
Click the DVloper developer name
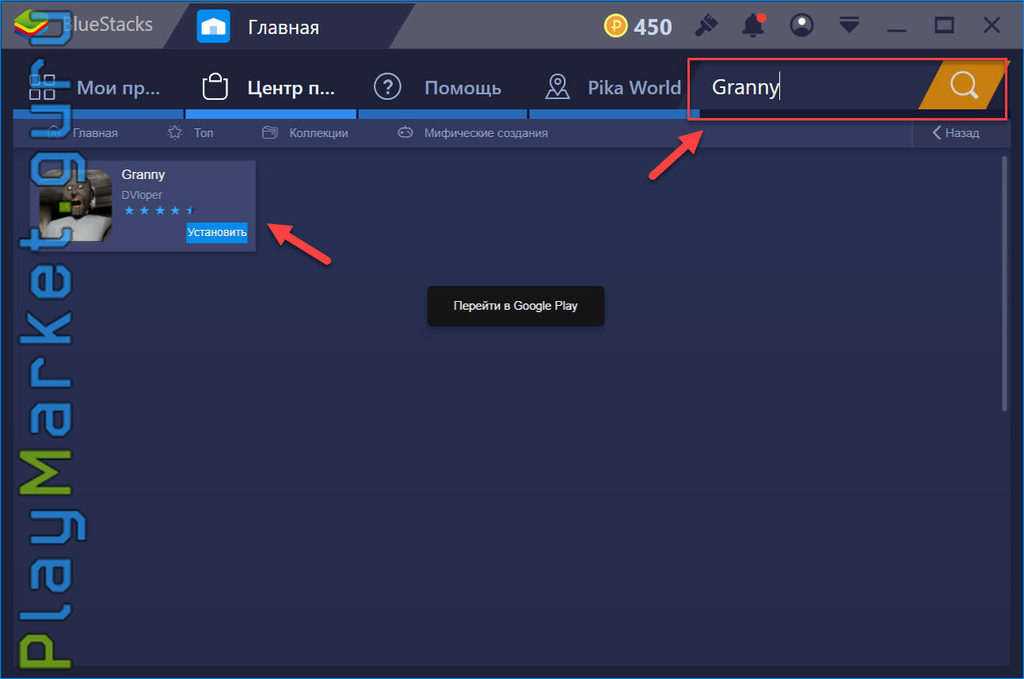[141, 195]
